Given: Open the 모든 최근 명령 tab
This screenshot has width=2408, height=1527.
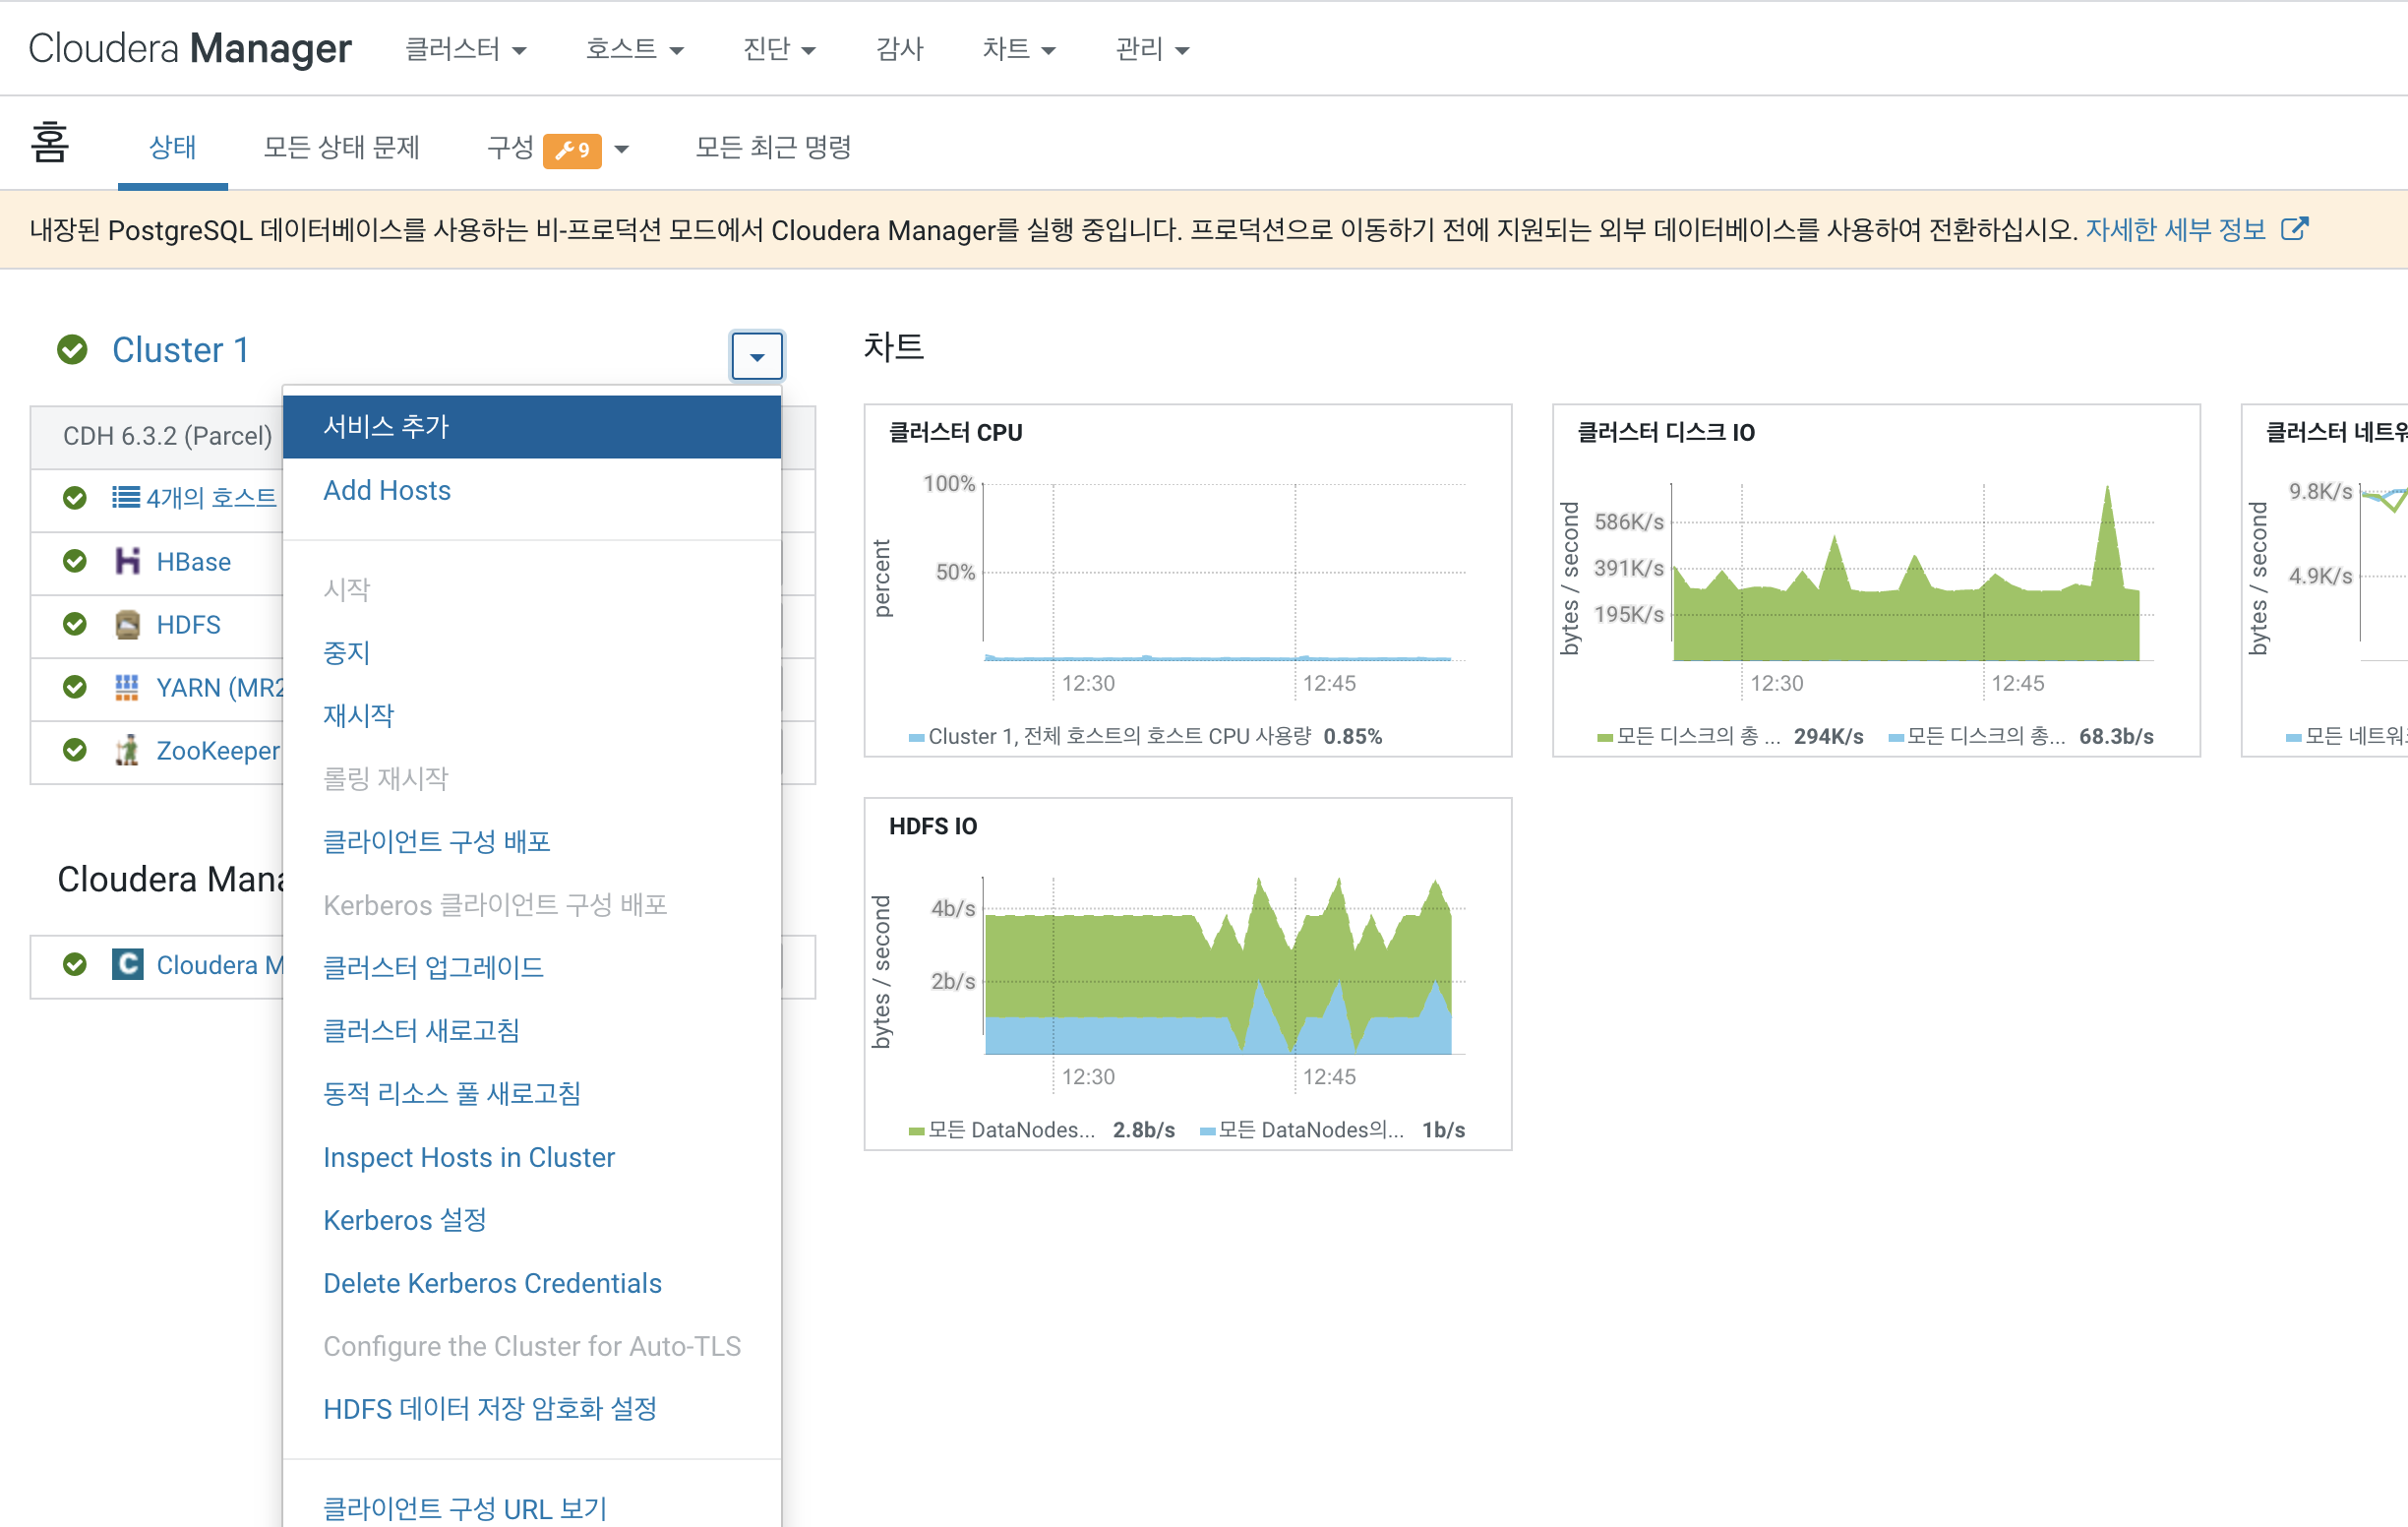Looking at the screenshot, I should tap(773, 148).
